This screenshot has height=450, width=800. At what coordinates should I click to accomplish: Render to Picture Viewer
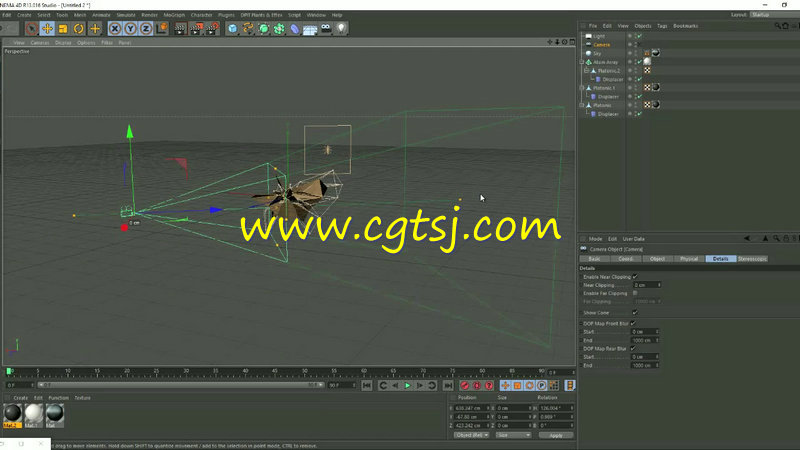click(196, 29)
